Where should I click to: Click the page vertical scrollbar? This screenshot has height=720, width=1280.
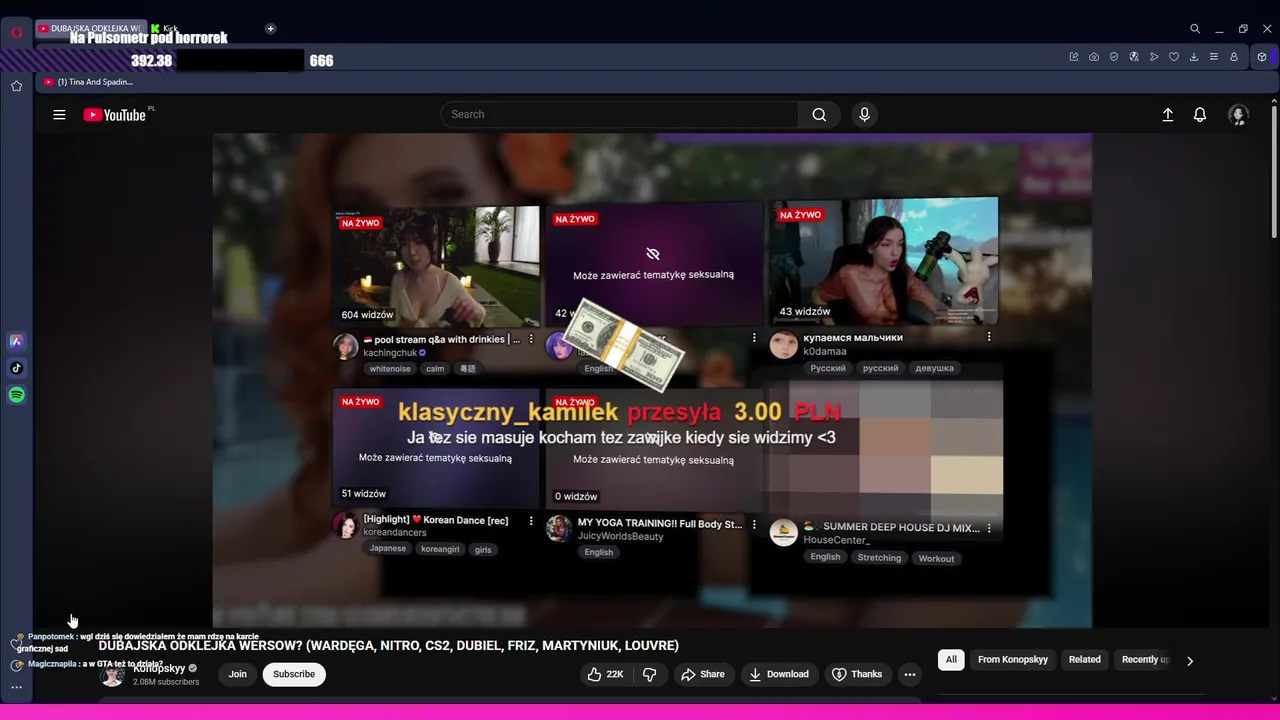[x=1273, y=170]
